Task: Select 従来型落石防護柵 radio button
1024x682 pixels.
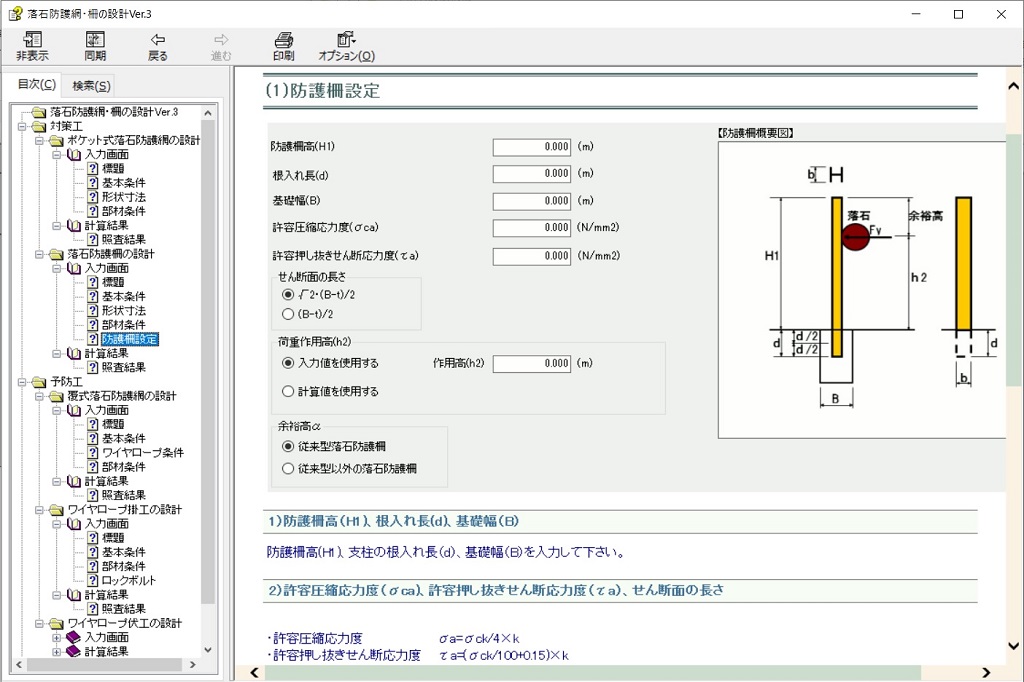Action: (x=288, y=447)
